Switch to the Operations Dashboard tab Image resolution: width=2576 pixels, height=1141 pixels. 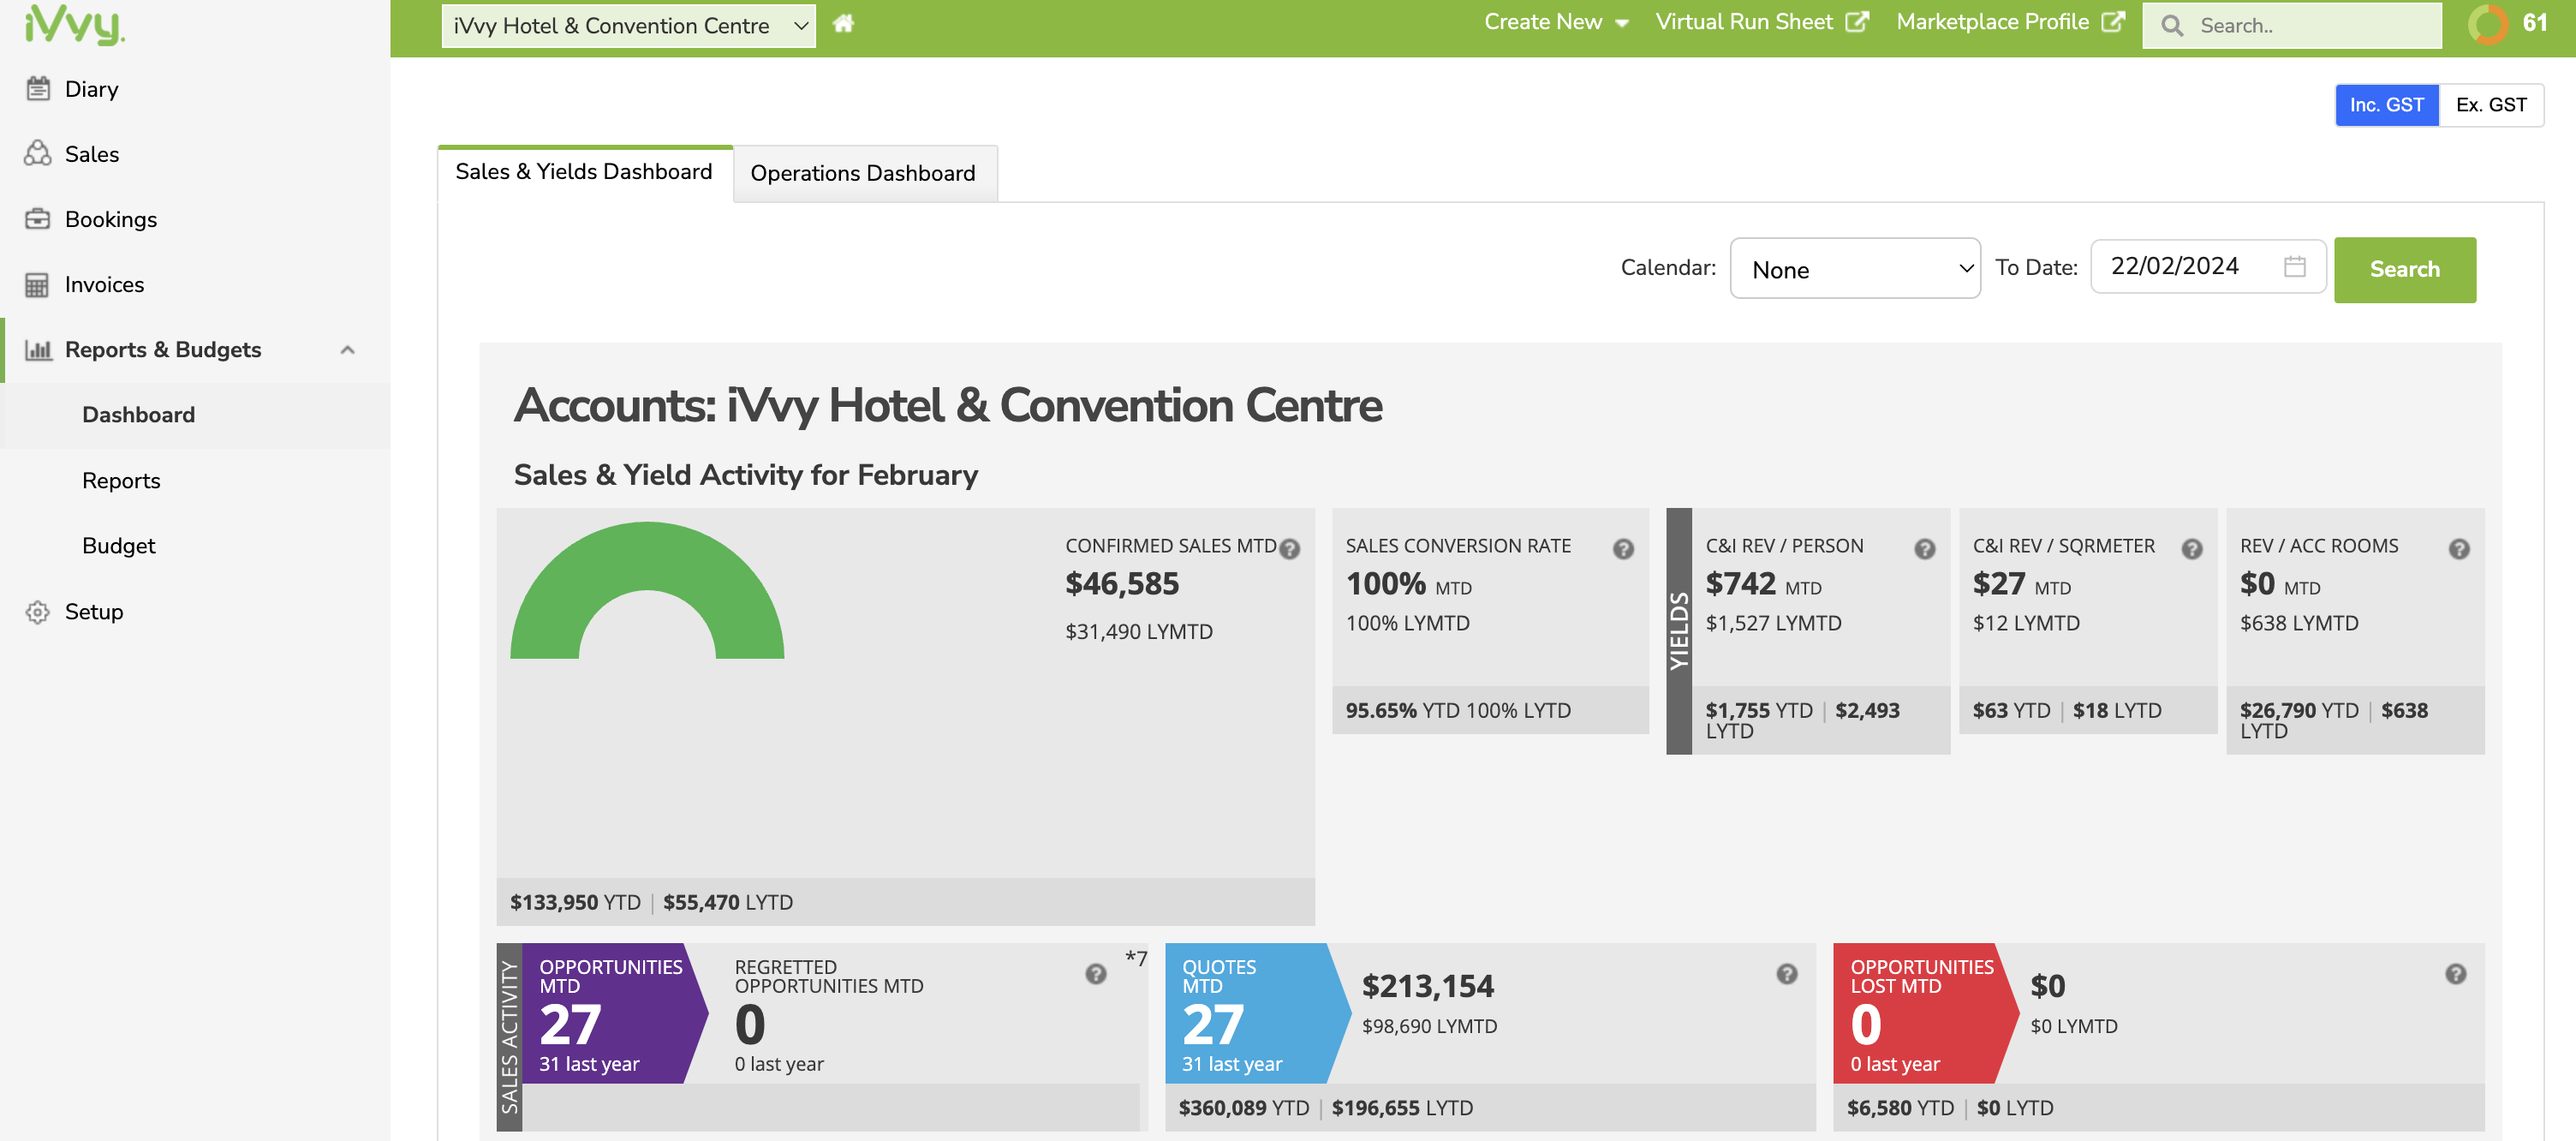(864, 173)
